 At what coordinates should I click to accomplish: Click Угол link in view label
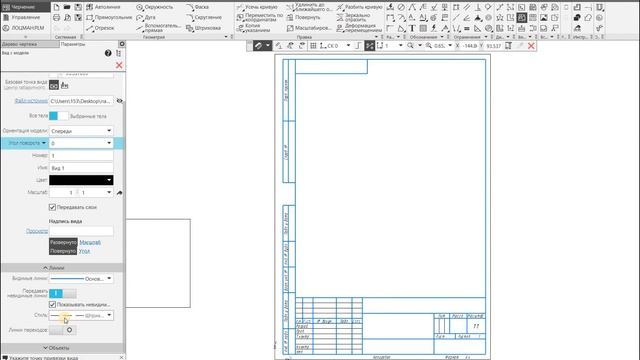point(84,251)
